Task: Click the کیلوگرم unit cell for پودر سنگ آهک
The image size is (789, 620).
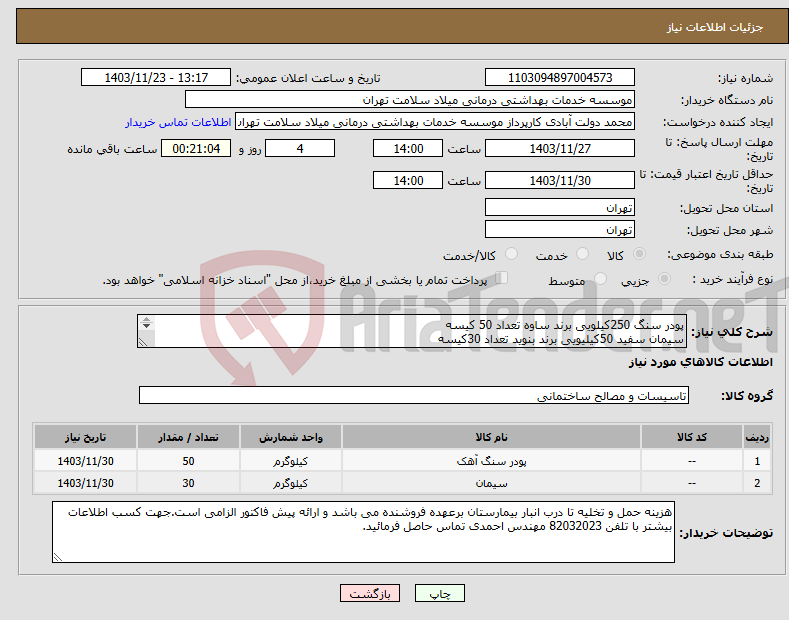Action: pyautogui.click(x=291, y=460)
